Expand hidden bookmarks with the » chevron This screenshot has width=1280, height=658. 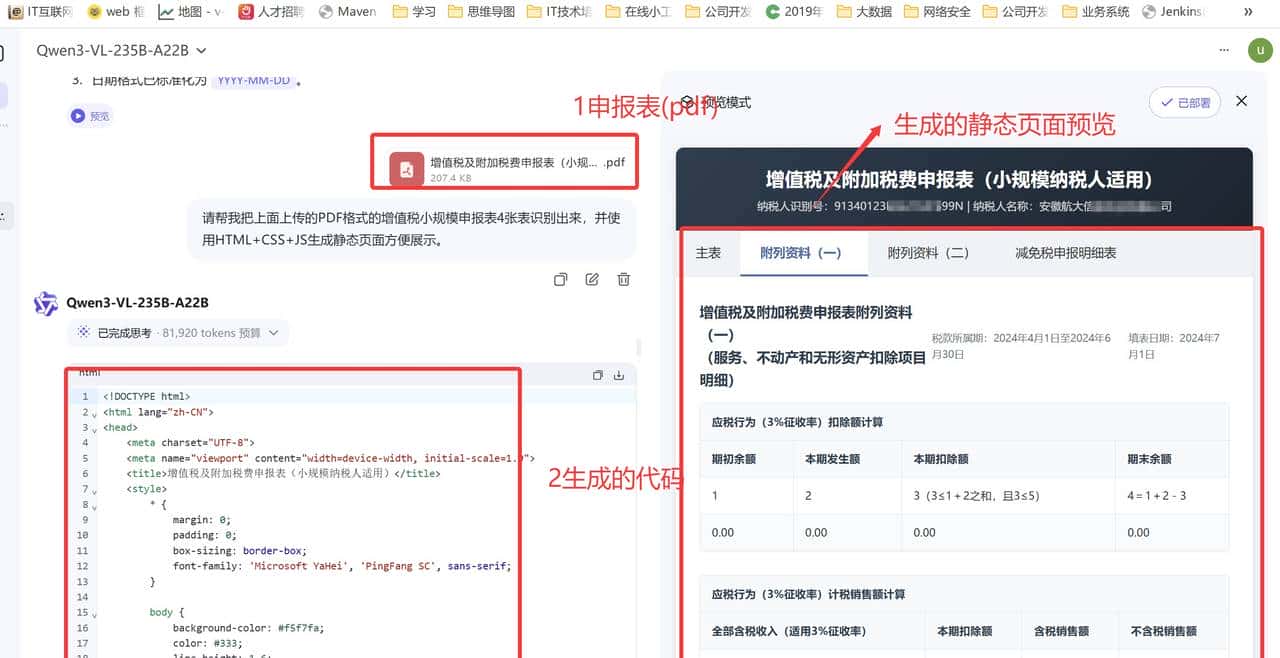(x=1249, y=12)
